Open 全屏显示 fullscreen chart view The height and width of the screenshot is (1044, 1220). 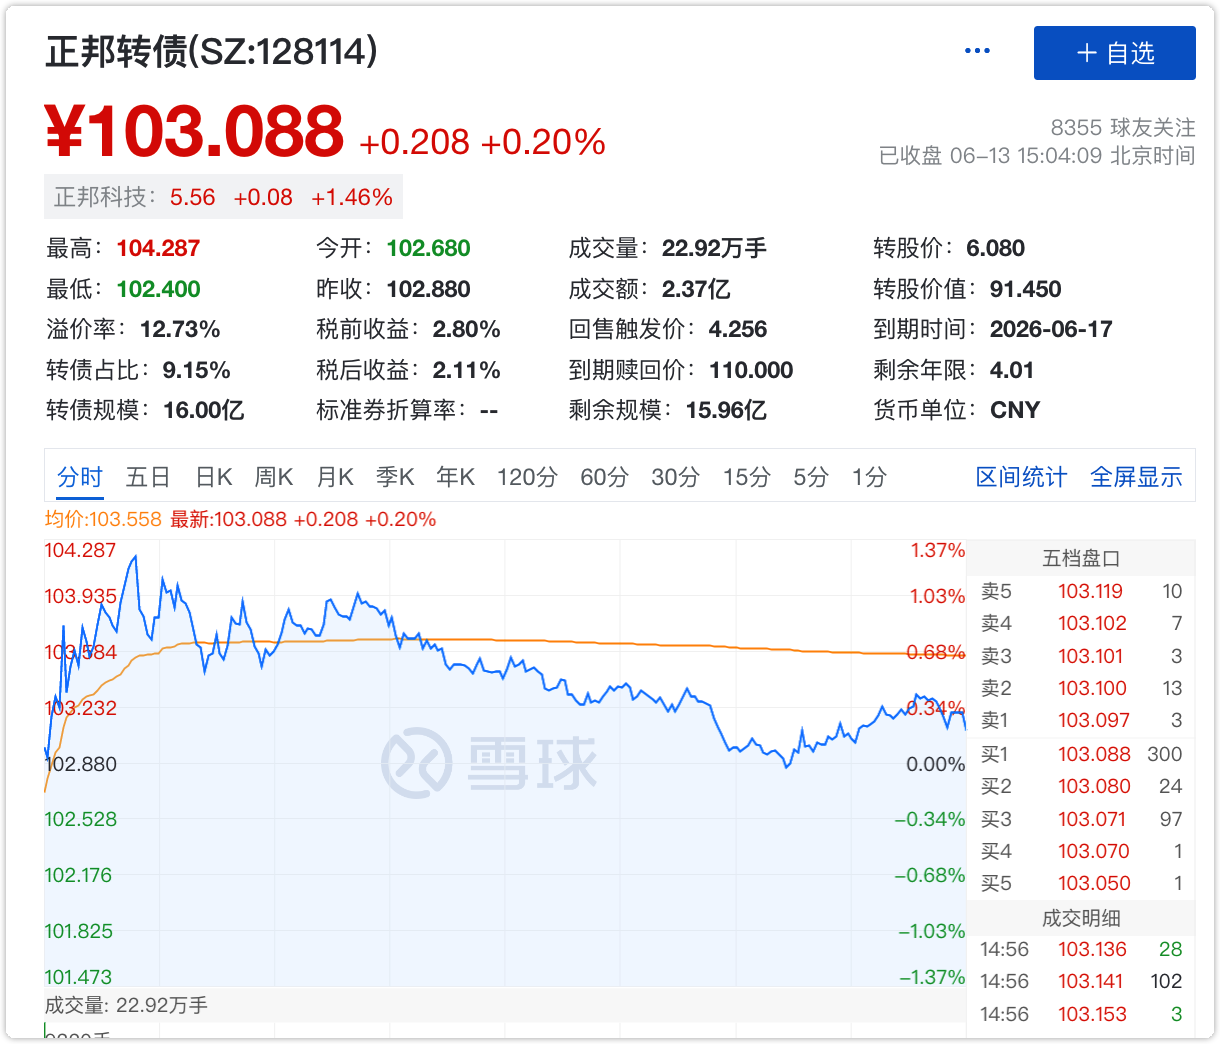pyautogui.click(x=1136, y=478)
